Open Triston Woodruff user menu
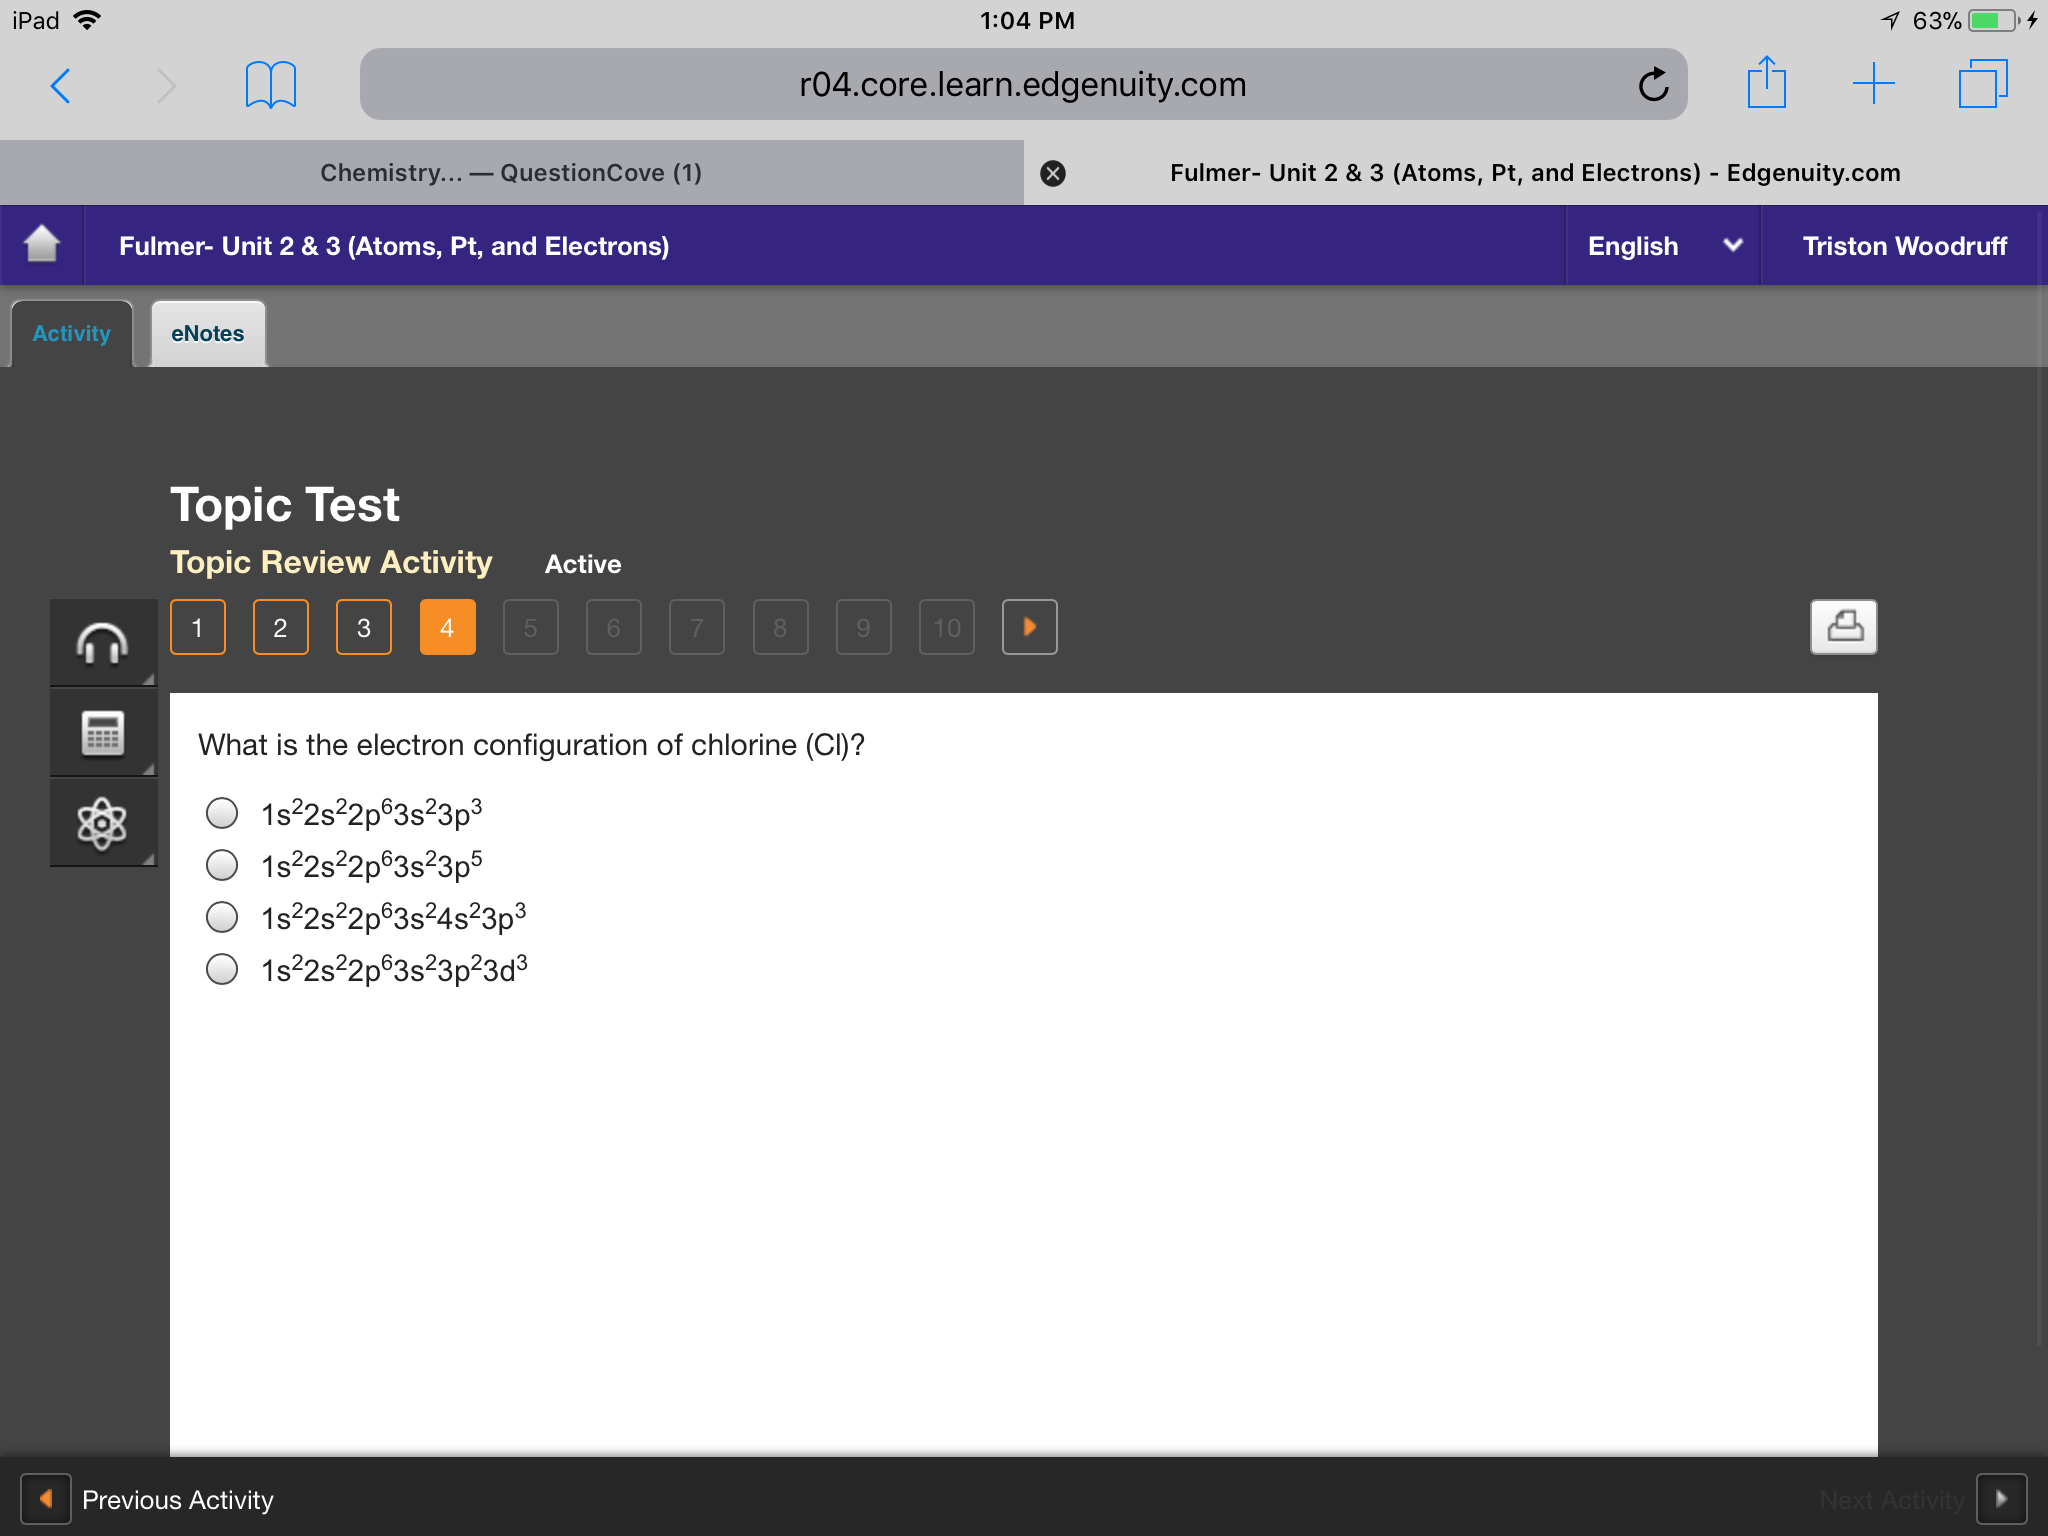Viewport: 2048px width, 1536px height. coord(1904,246)
